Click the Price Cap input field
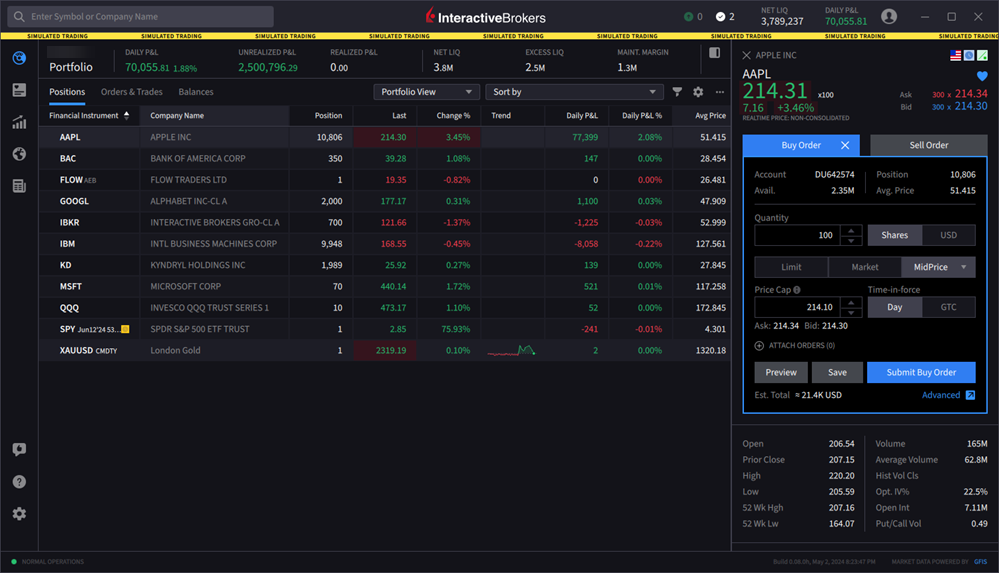999x573 pixels. (797, 307)
